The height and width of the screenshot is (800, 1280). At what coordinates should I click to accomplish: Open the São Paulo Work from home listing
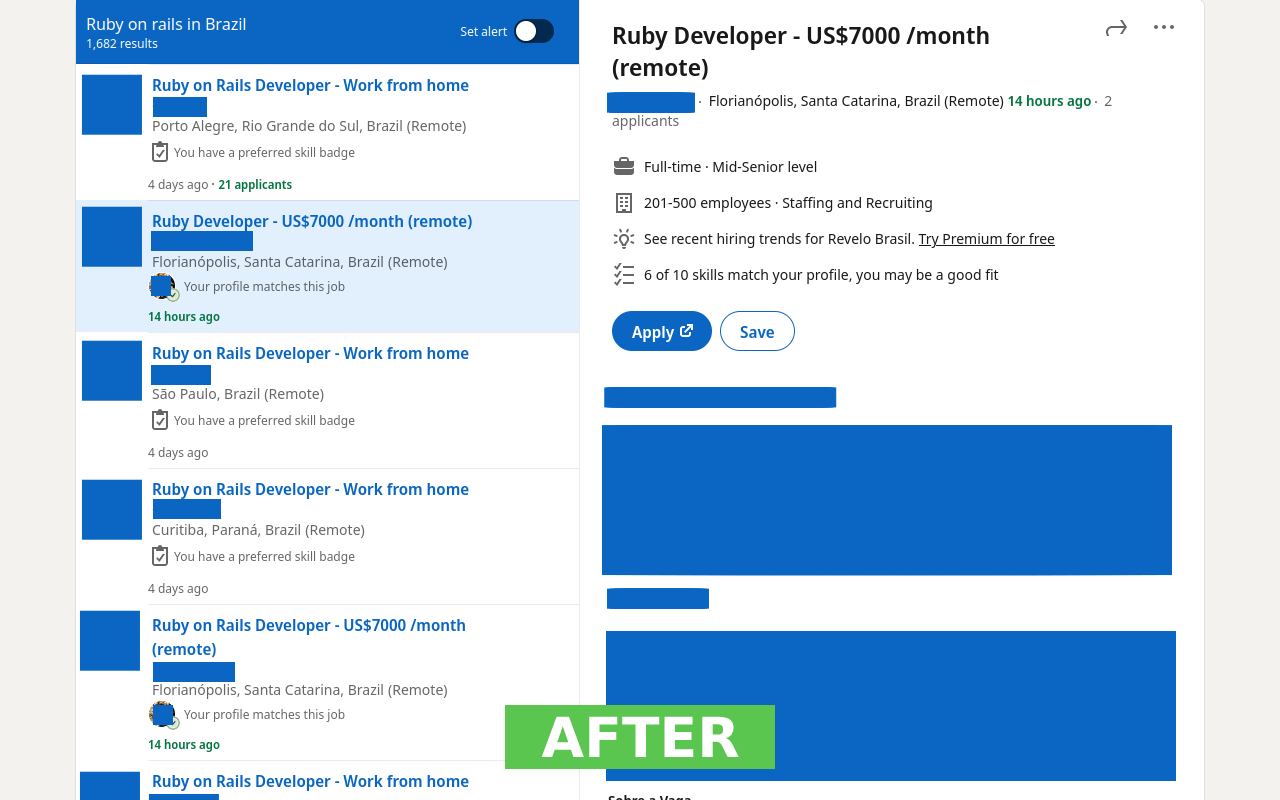point(310,353)
